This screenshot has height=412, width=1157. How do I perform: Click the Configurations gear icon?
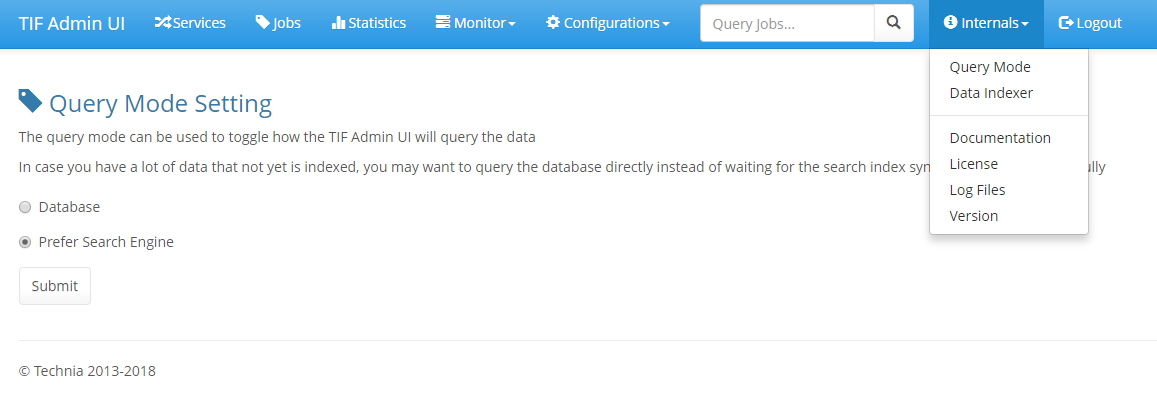(553, 23)
